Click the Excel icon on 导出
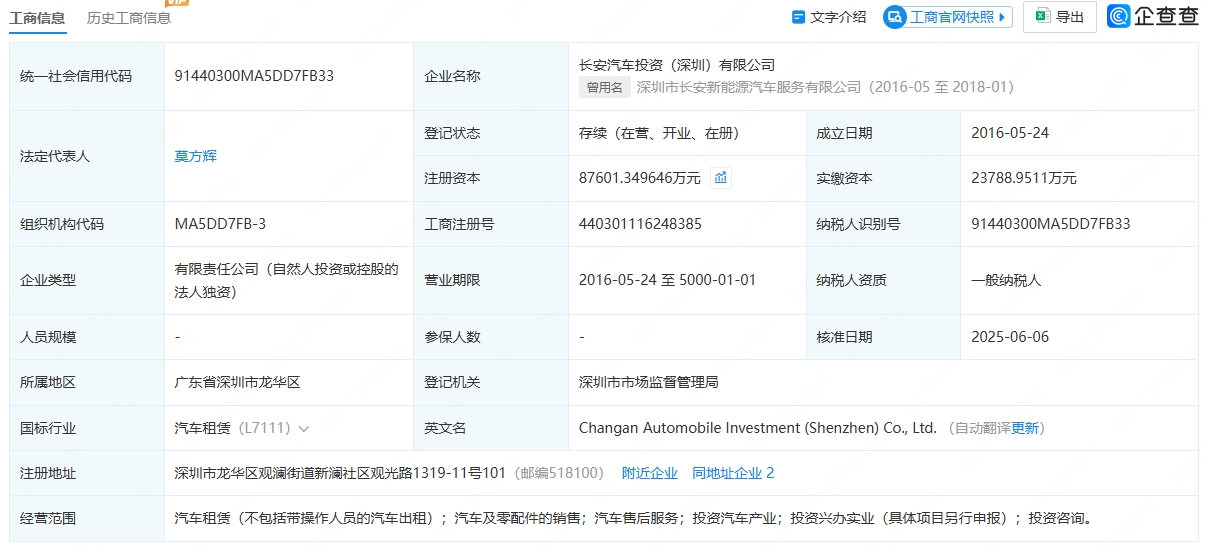The height and width of the screenshot is (552, 1207). pyautogui.click(x=1042, y=17)
